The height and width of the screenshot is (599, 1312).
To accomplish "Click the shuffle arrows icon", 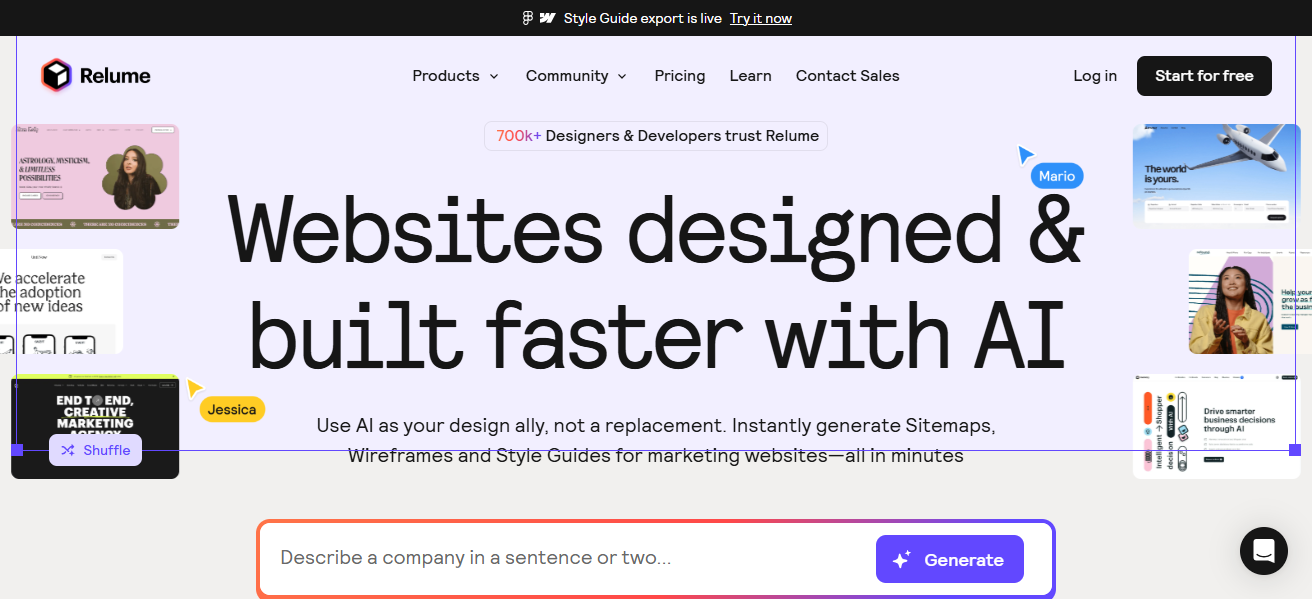I will coord(68,450).
